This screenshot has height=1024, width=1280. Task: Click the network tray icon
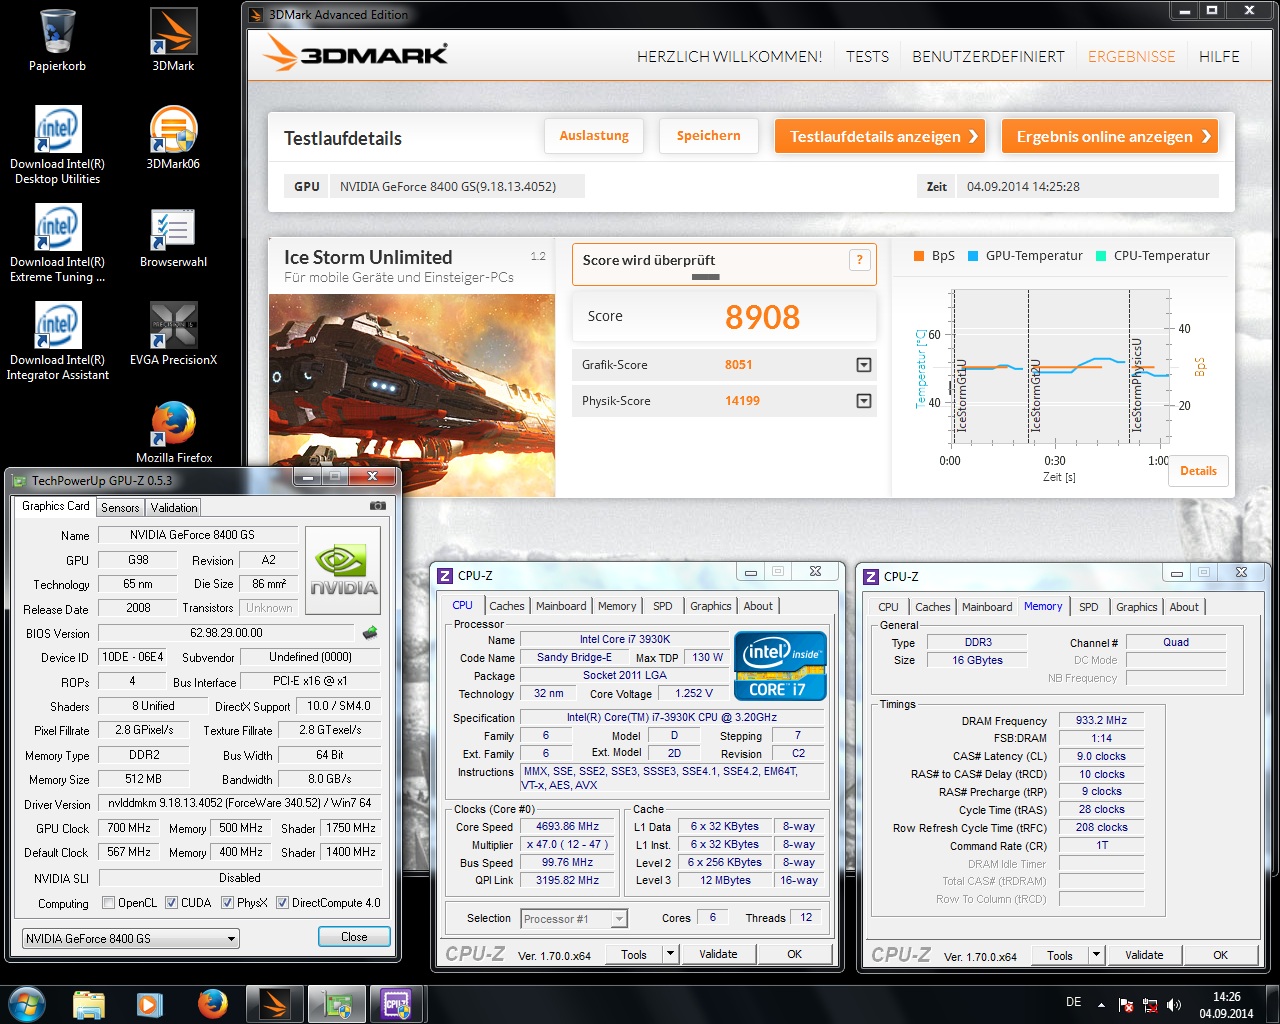click(1150, 1005)
